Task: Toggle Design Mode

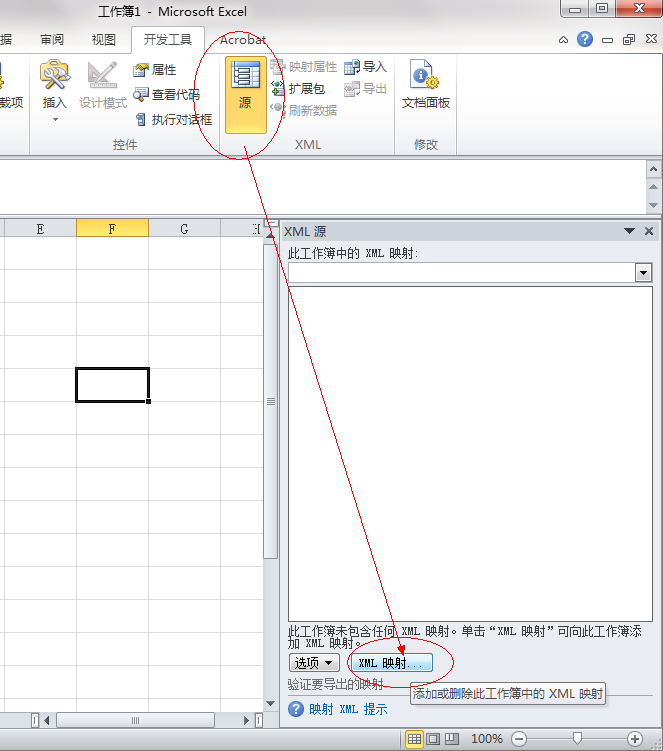Action: point(103,85)
